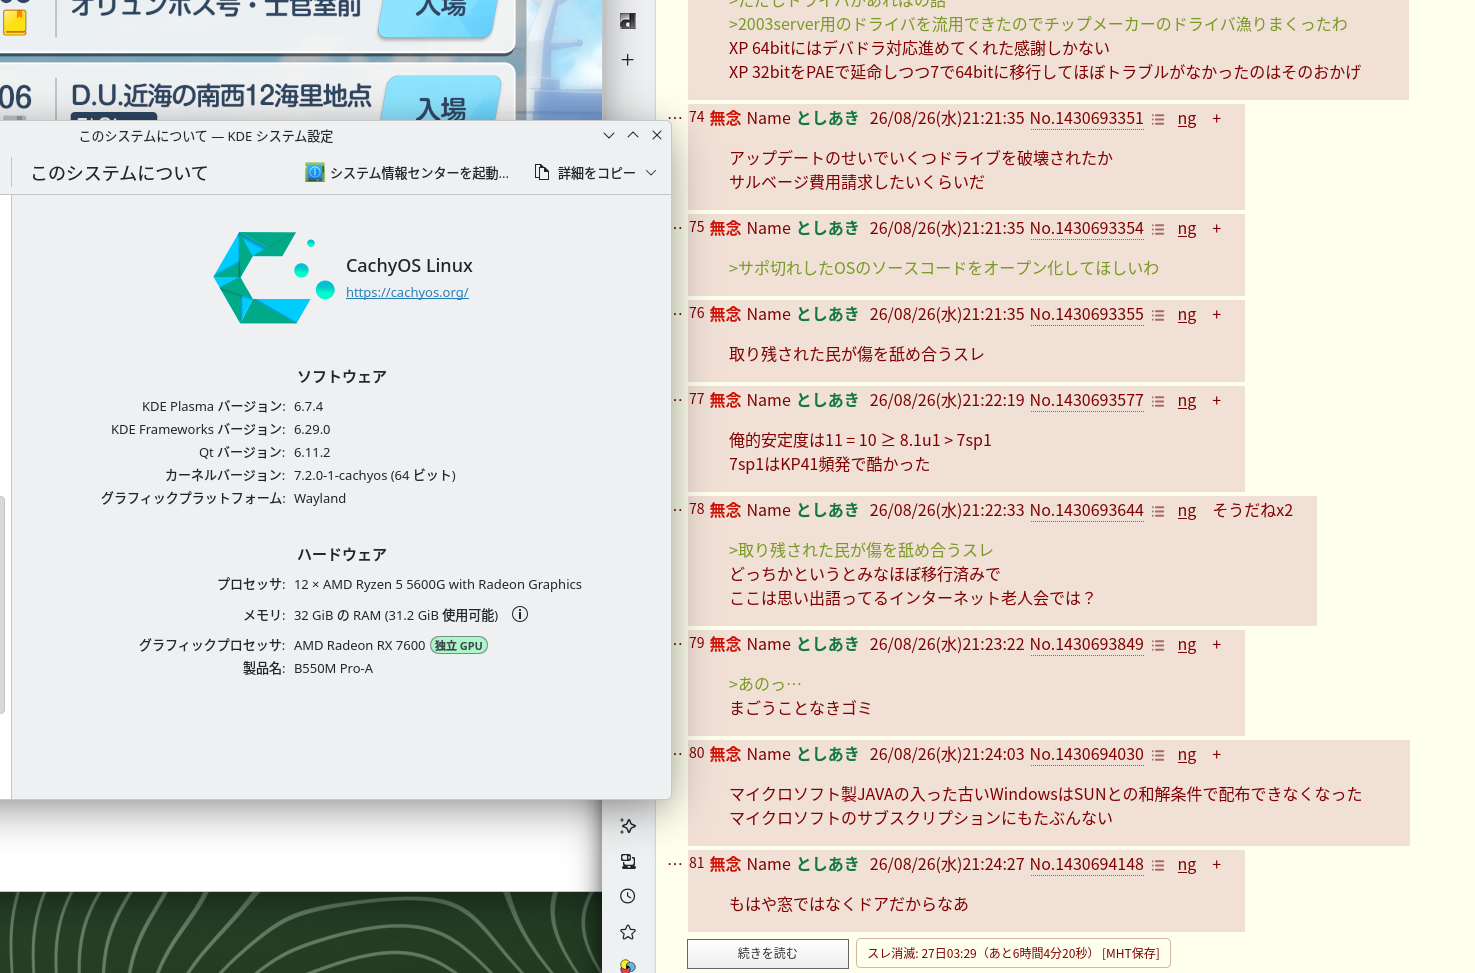Click the list icon on post No.1430693354

tap(1158, 229)
